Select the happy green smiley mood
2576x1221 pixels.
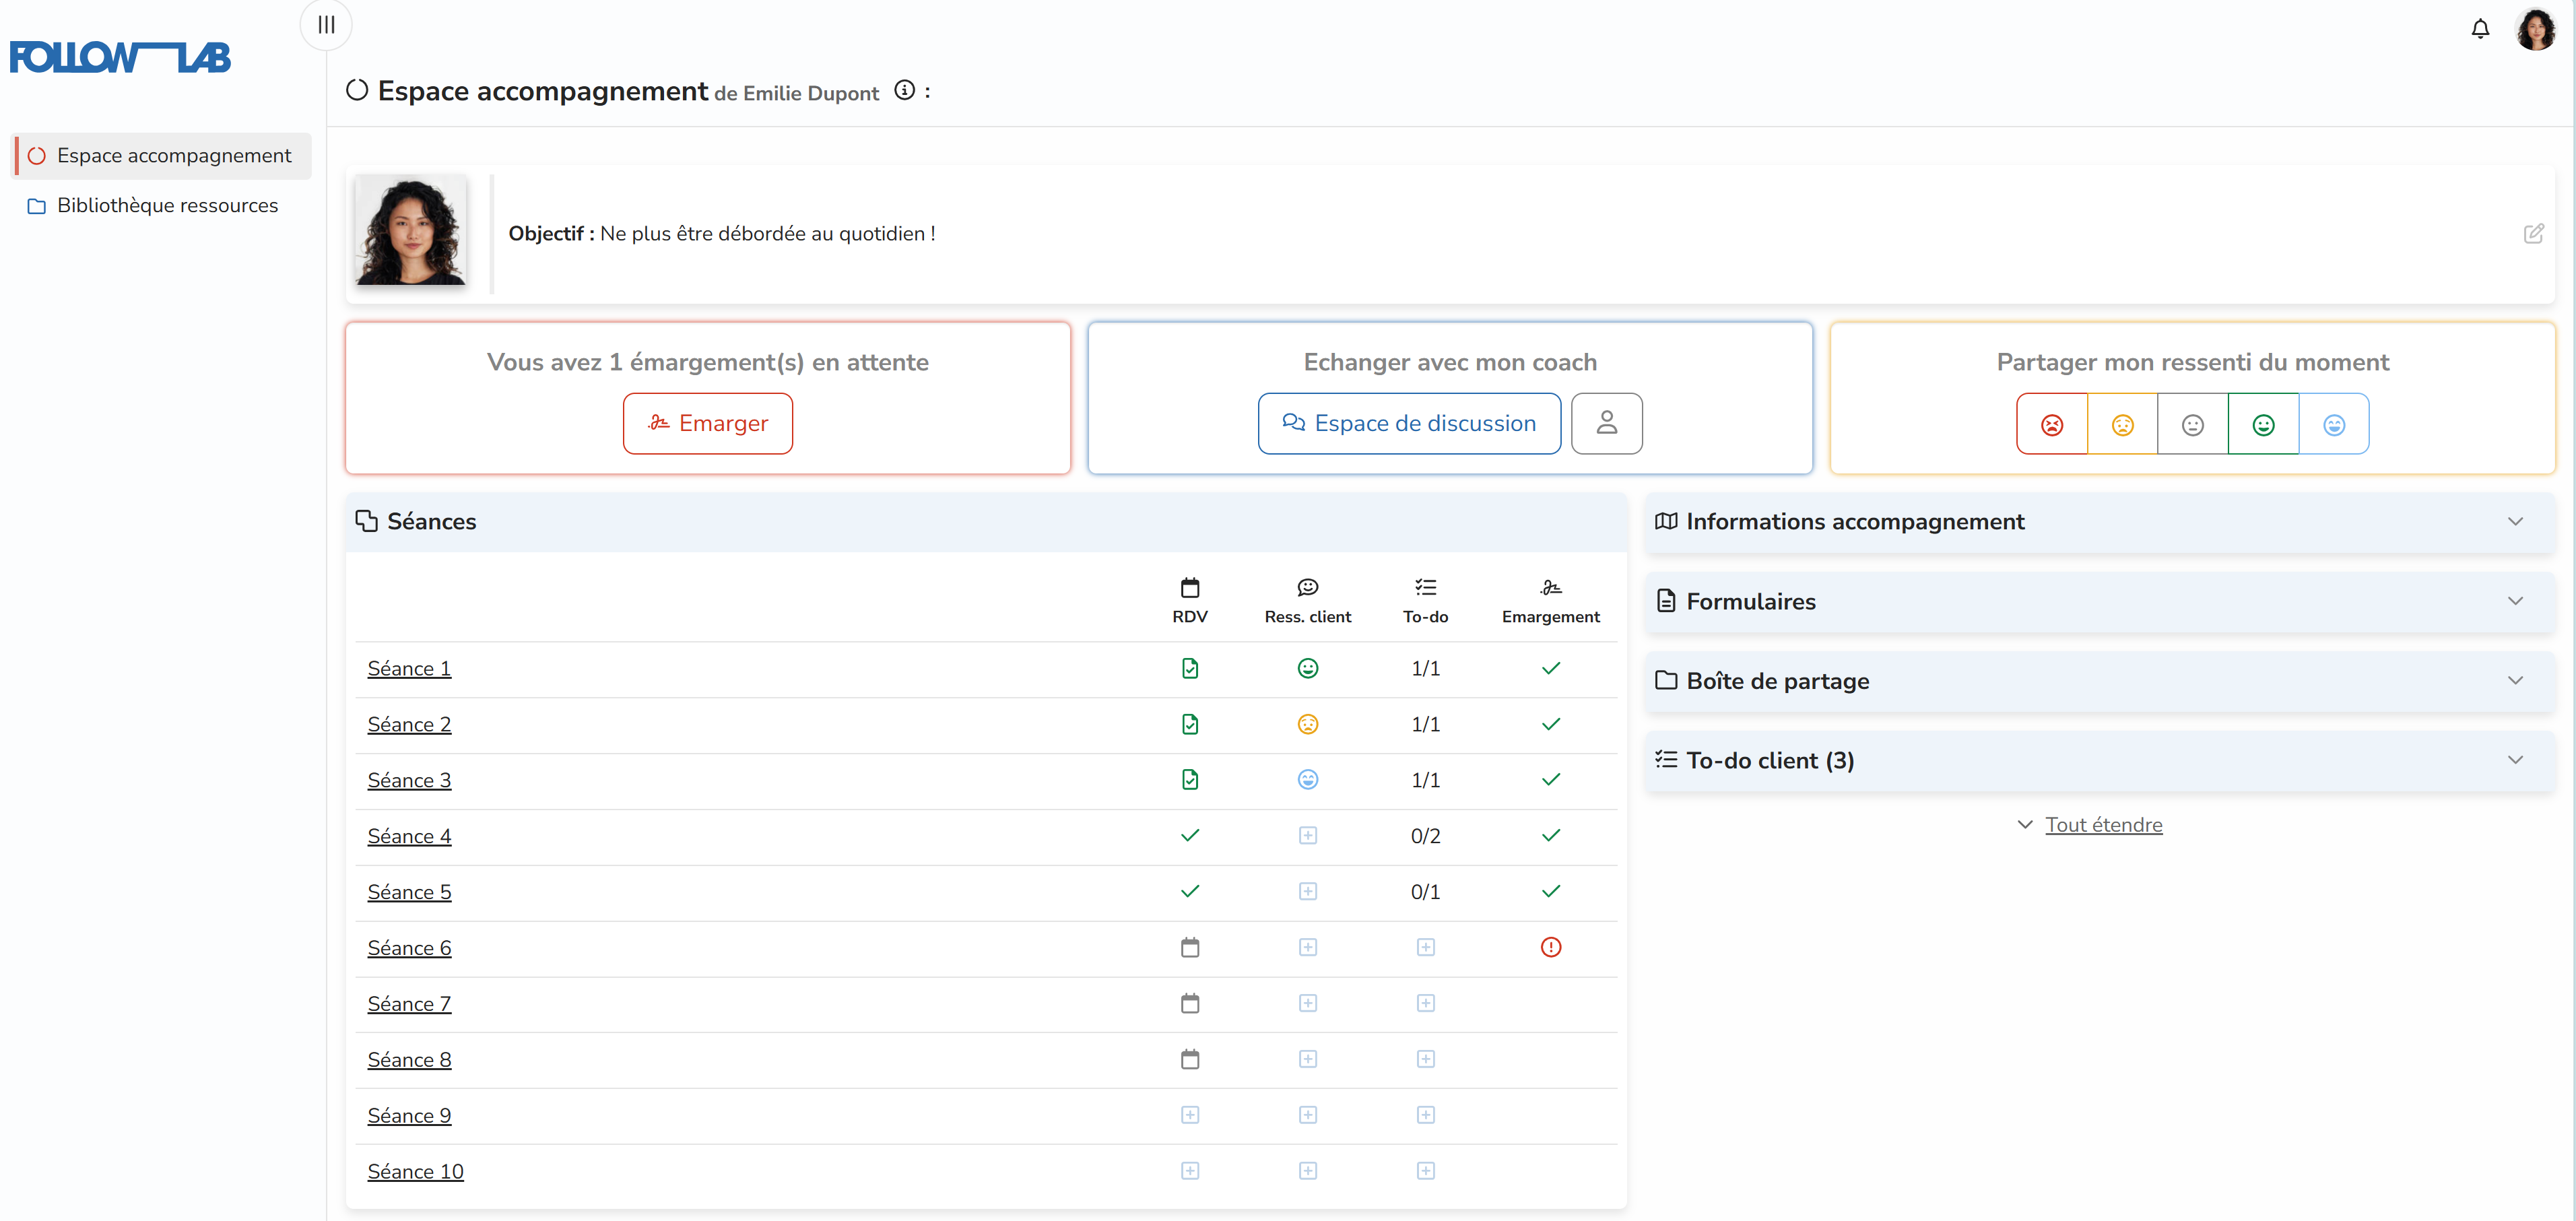pos(2263,425)
